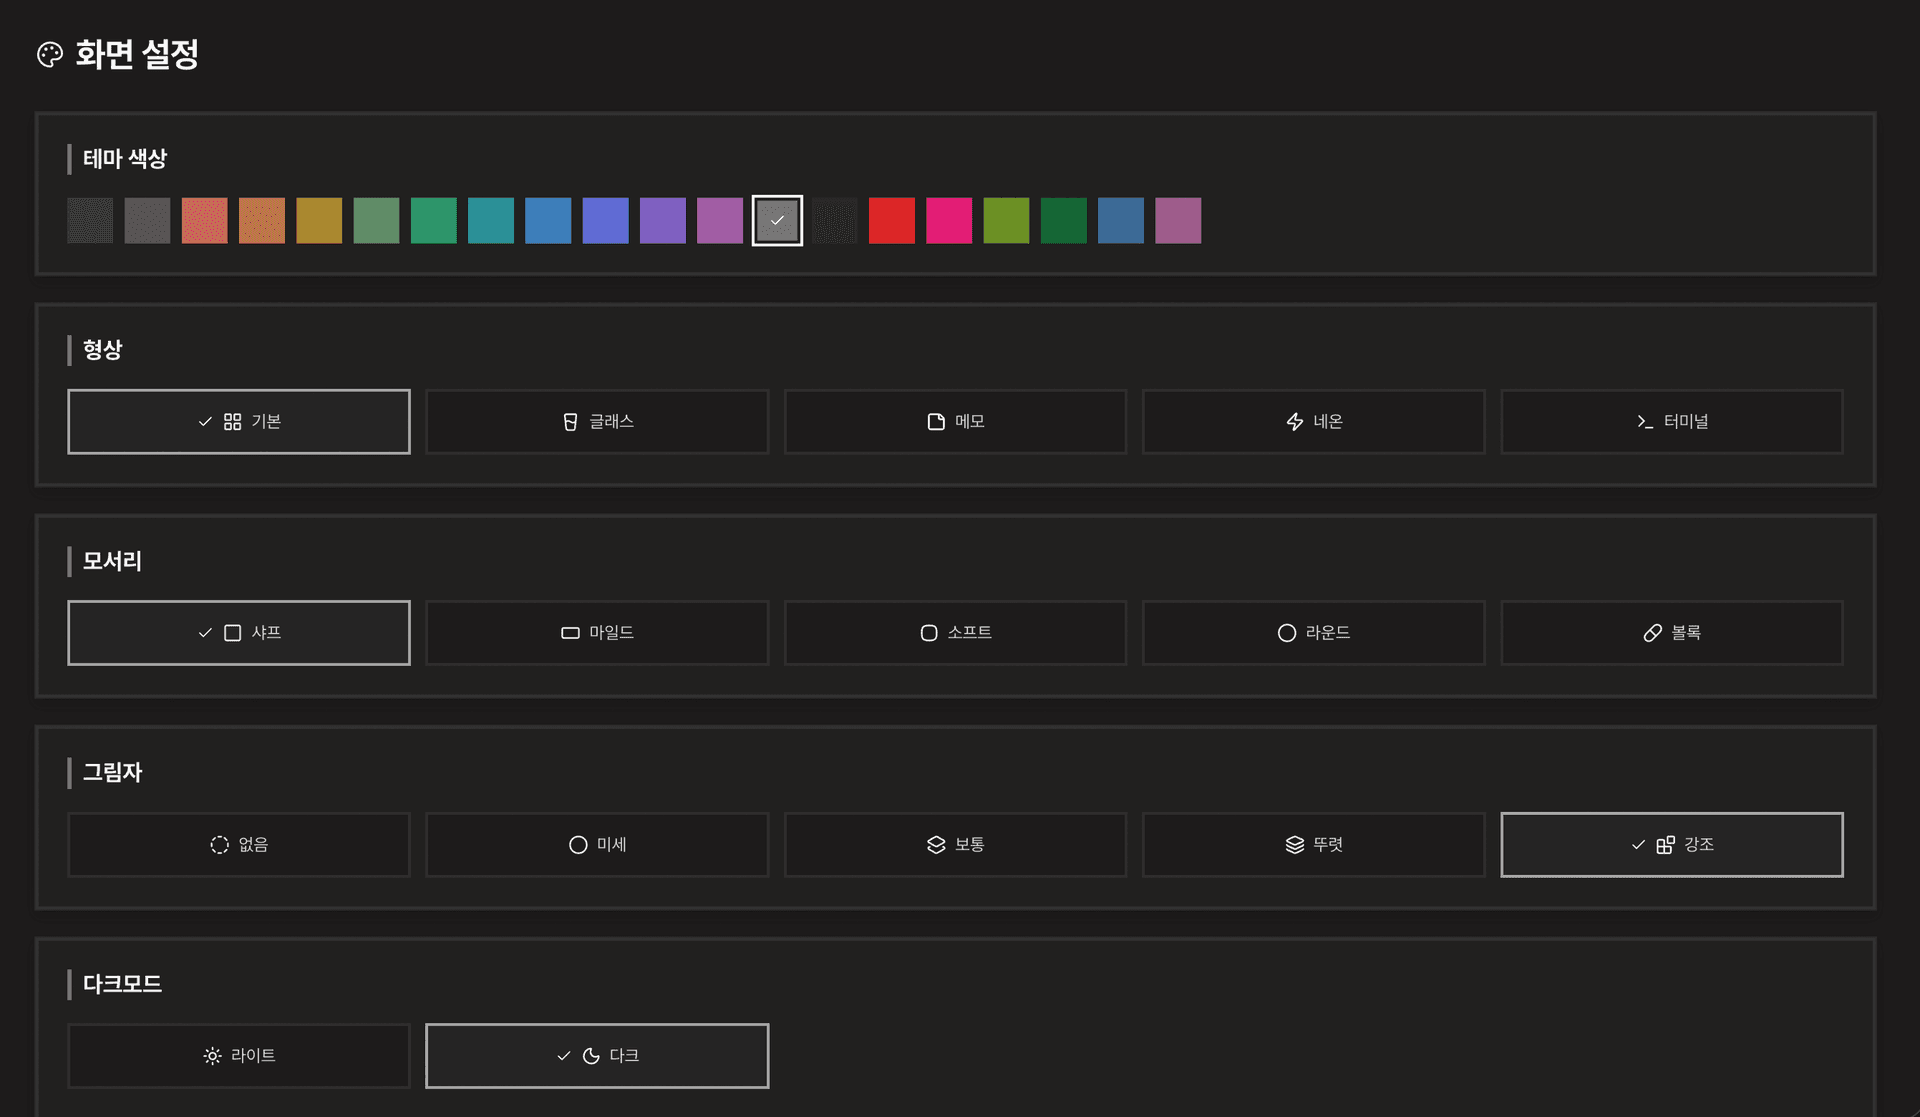Select the teal theme color swatch
The image size is (1920, 1117).
(x=490, y=220)
